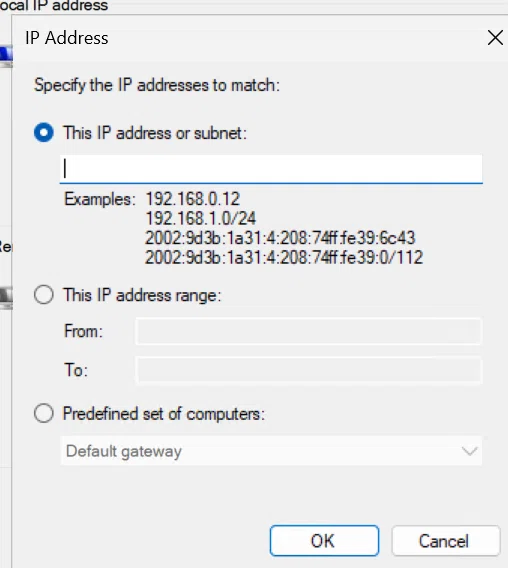
Task: Click the IPv6 example ending in 0/112
Action: coord(284,258)
